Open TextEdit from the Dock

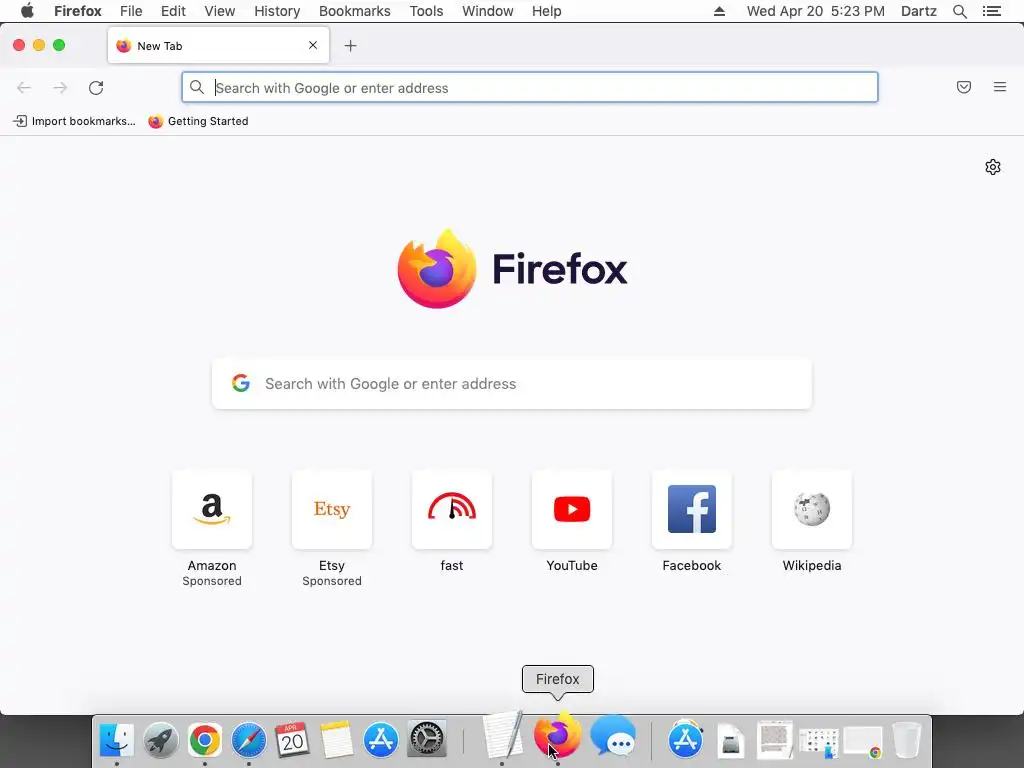[x=502, y=735]
